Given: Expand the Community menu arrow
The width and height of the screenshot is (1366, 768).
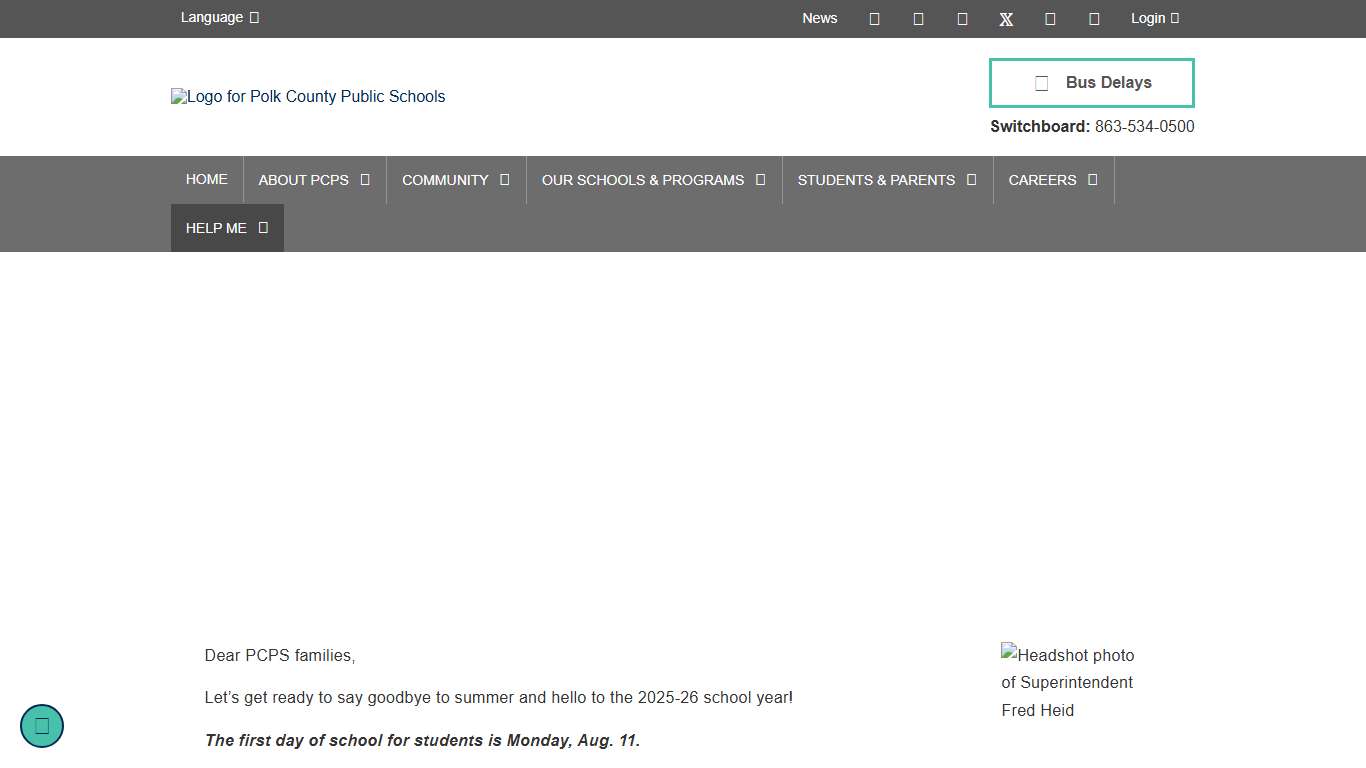Looking at the screenshot, I should [505, 180].
